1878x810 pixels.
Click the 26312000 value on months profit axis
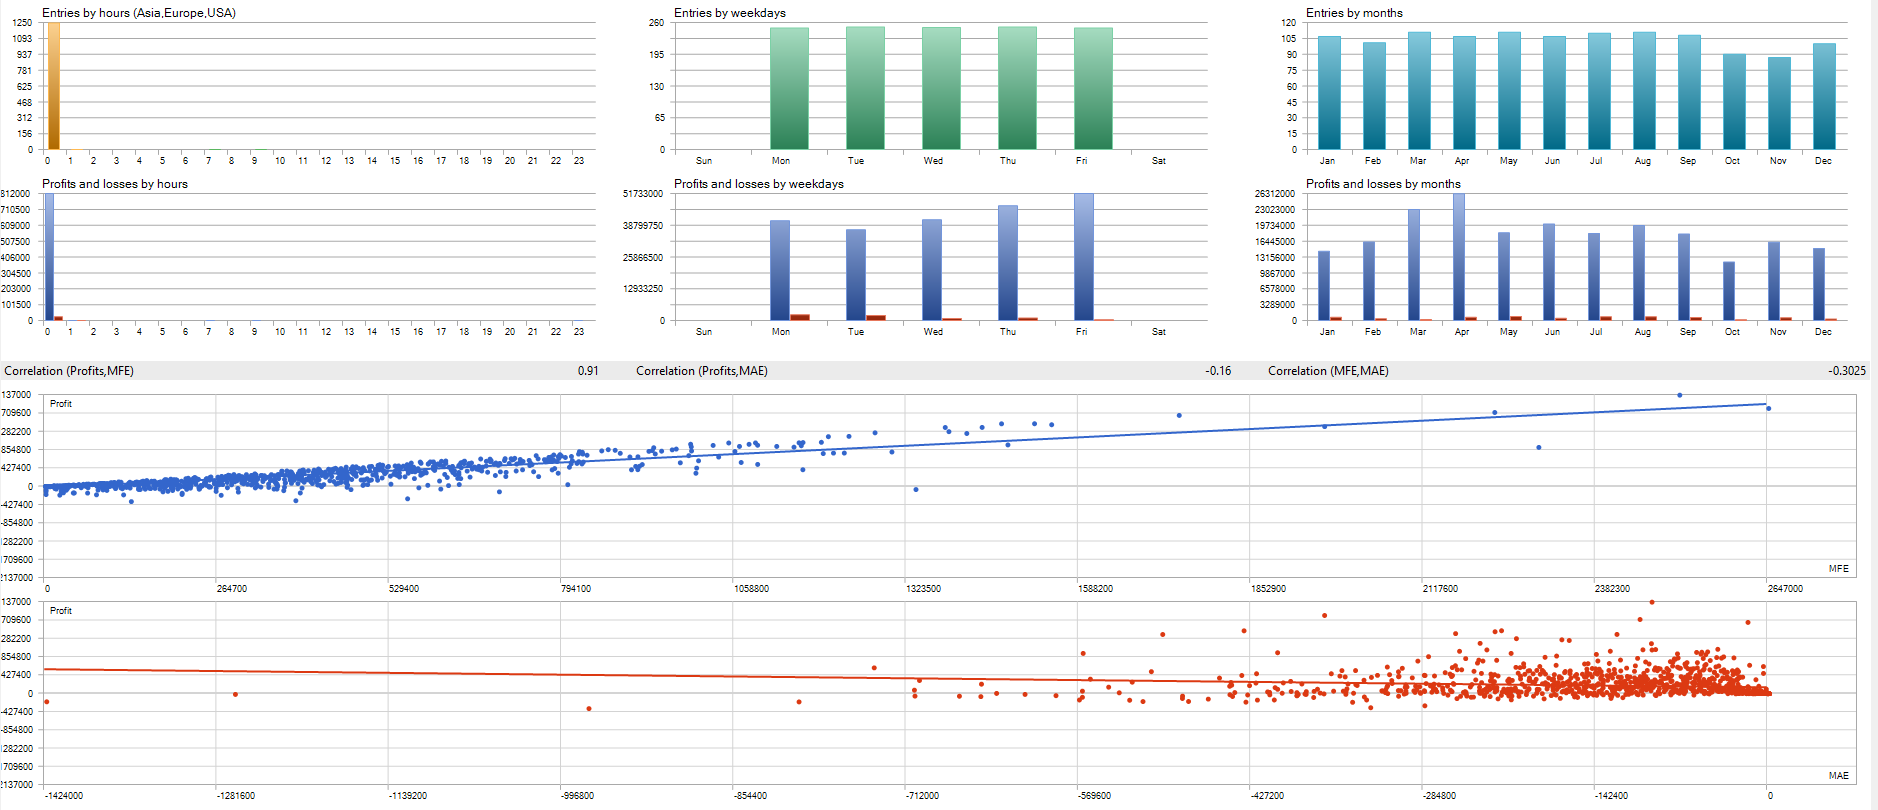tap(1275, 194)
